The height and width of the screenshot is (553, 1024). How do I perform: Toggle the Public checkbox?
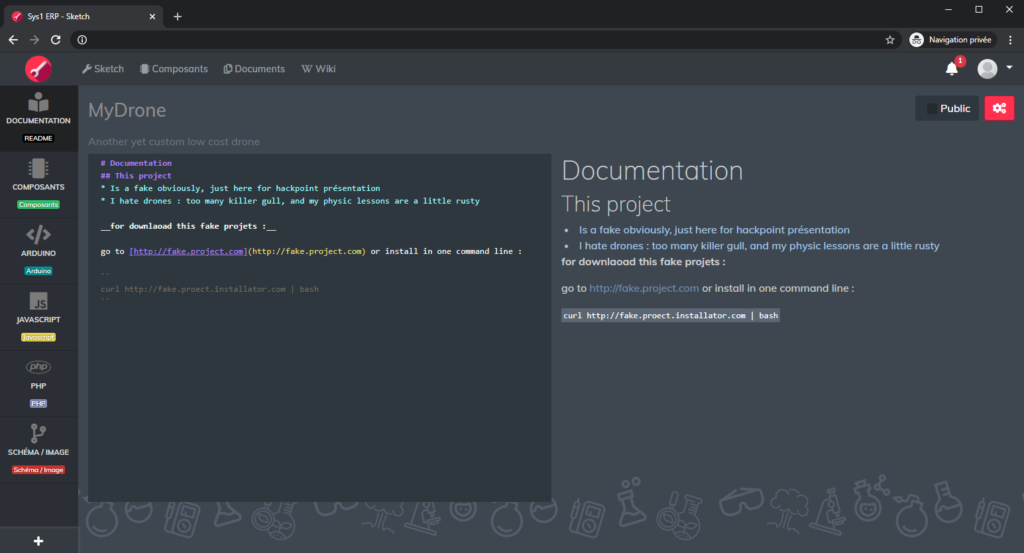point(932,108)
